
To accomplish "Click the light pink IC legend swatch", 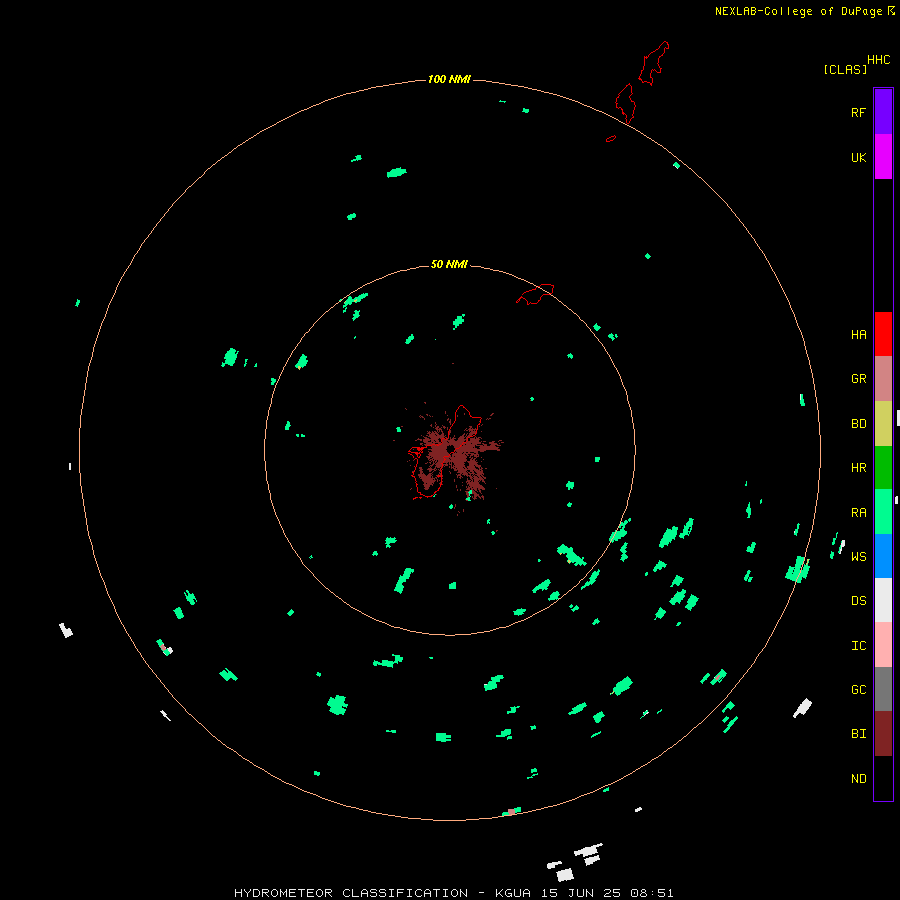I will click(883, 645).
